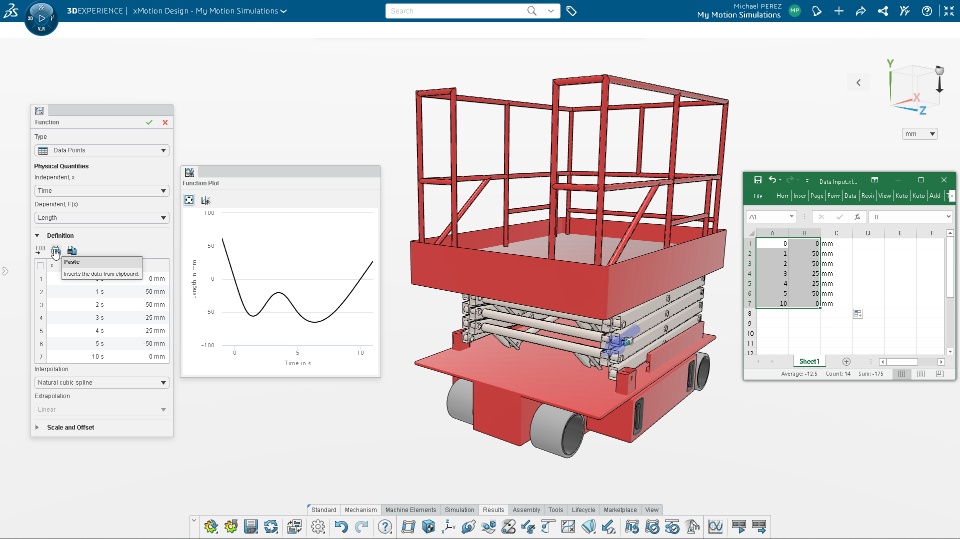The height and width of the screenshot is (539, 960).
Task: Toggle the select-all checkbox in data table header
Action: [40, 266]
